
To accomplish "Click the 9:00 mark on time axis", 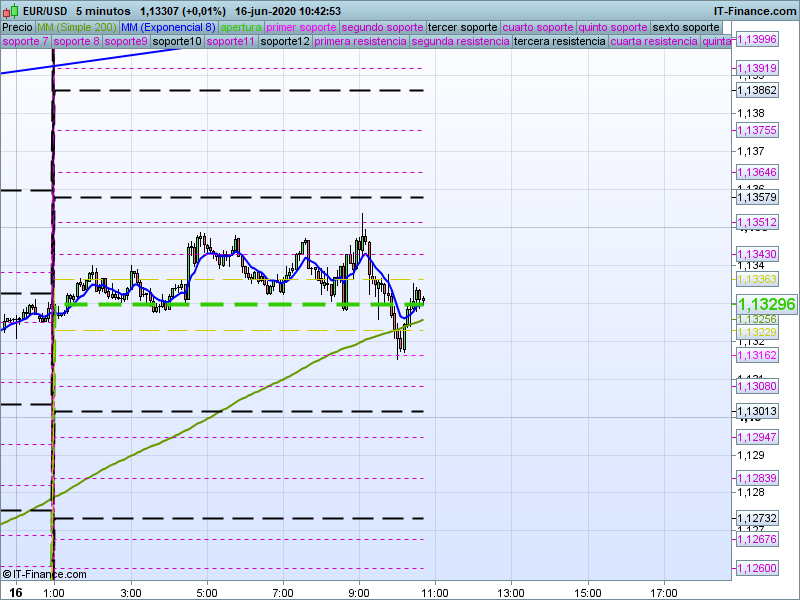I will [359, 592].
